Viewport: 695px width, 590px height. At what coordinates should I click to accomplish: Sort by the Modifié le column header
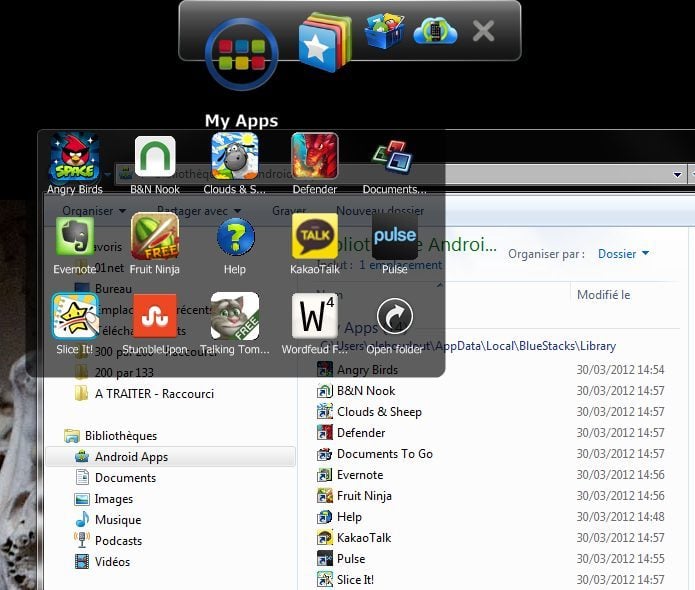click(x=603, y=295)
